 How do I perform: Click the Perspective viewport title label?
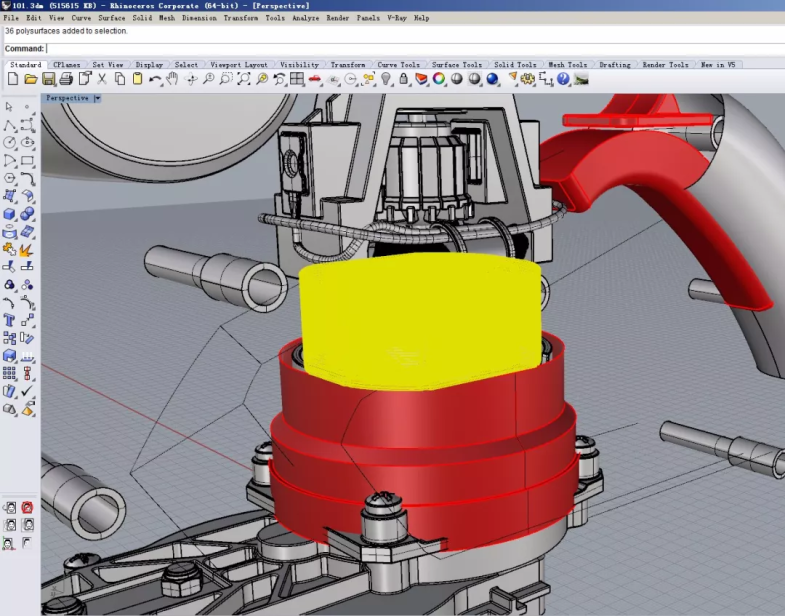pyautogui.click(x=67, y=98)
